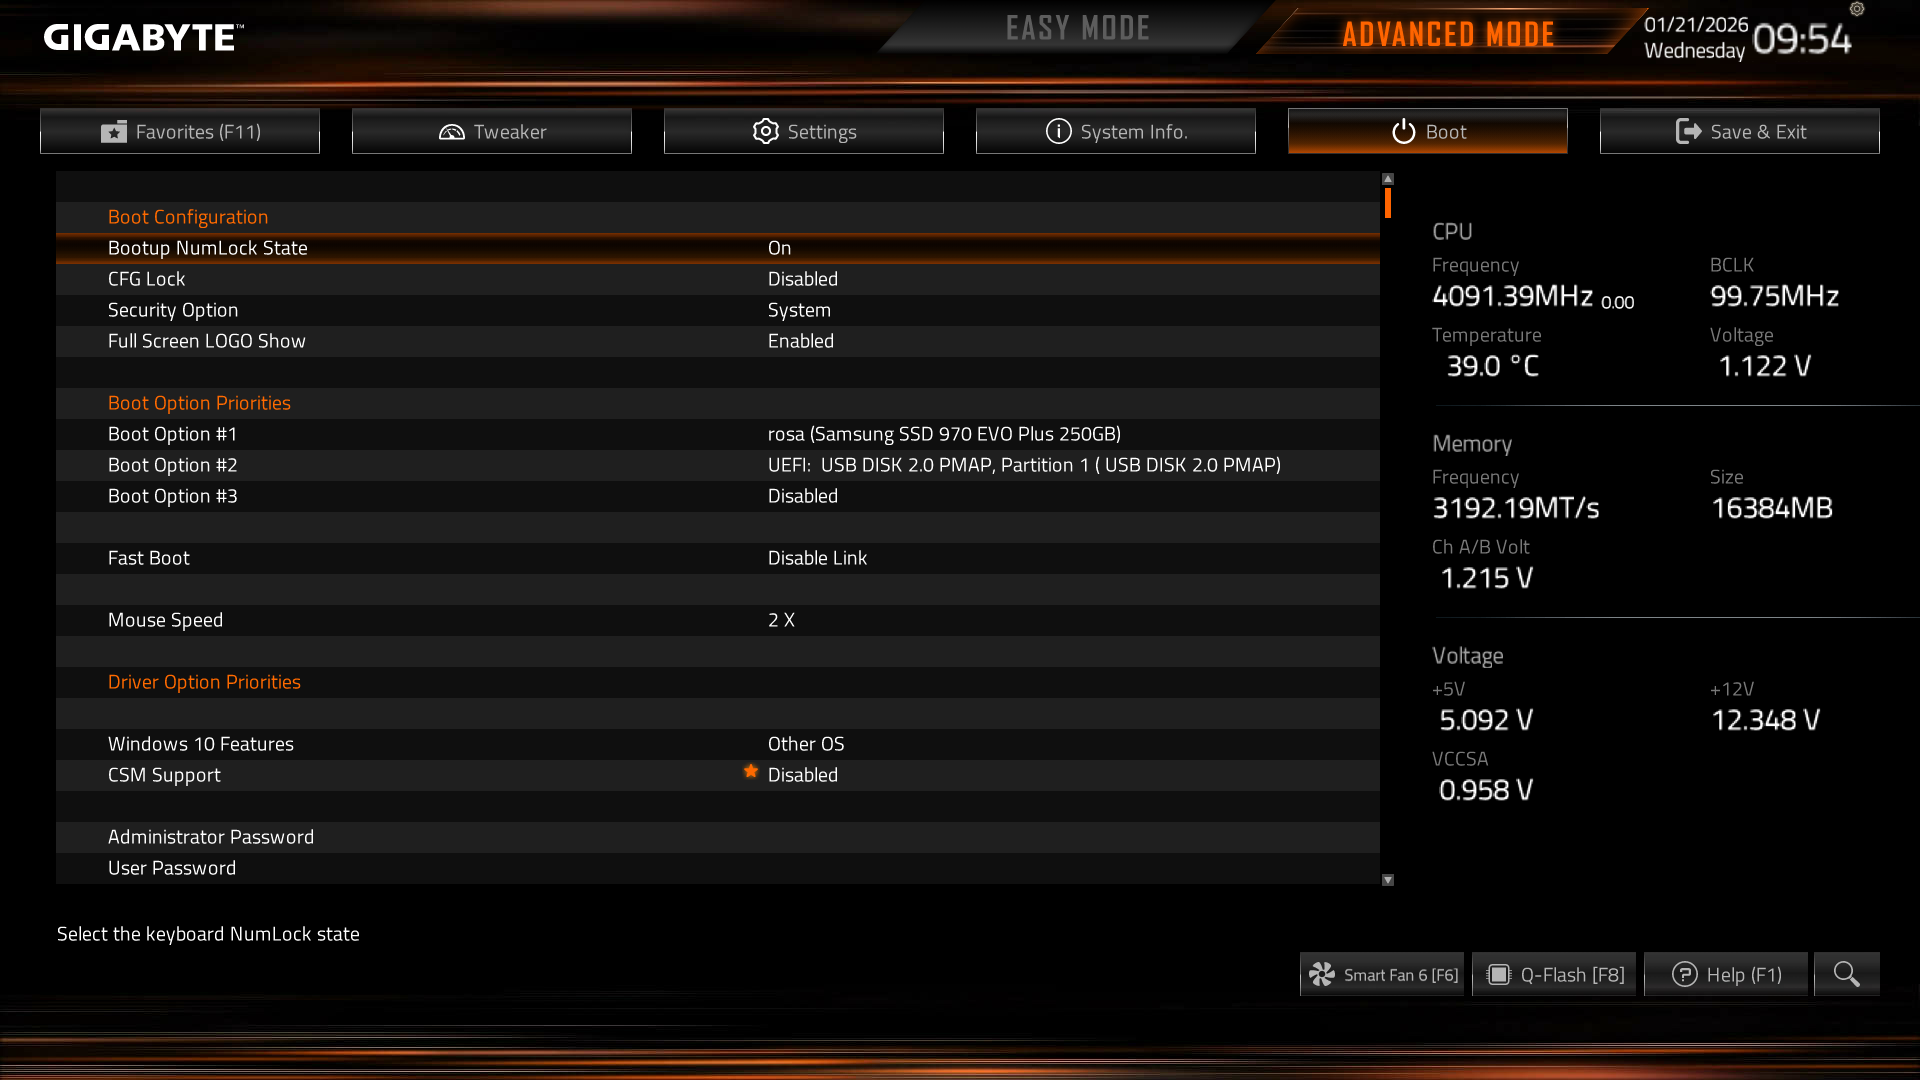
Task: Click the CSM Support favorite star
Action: pos(751,771)
